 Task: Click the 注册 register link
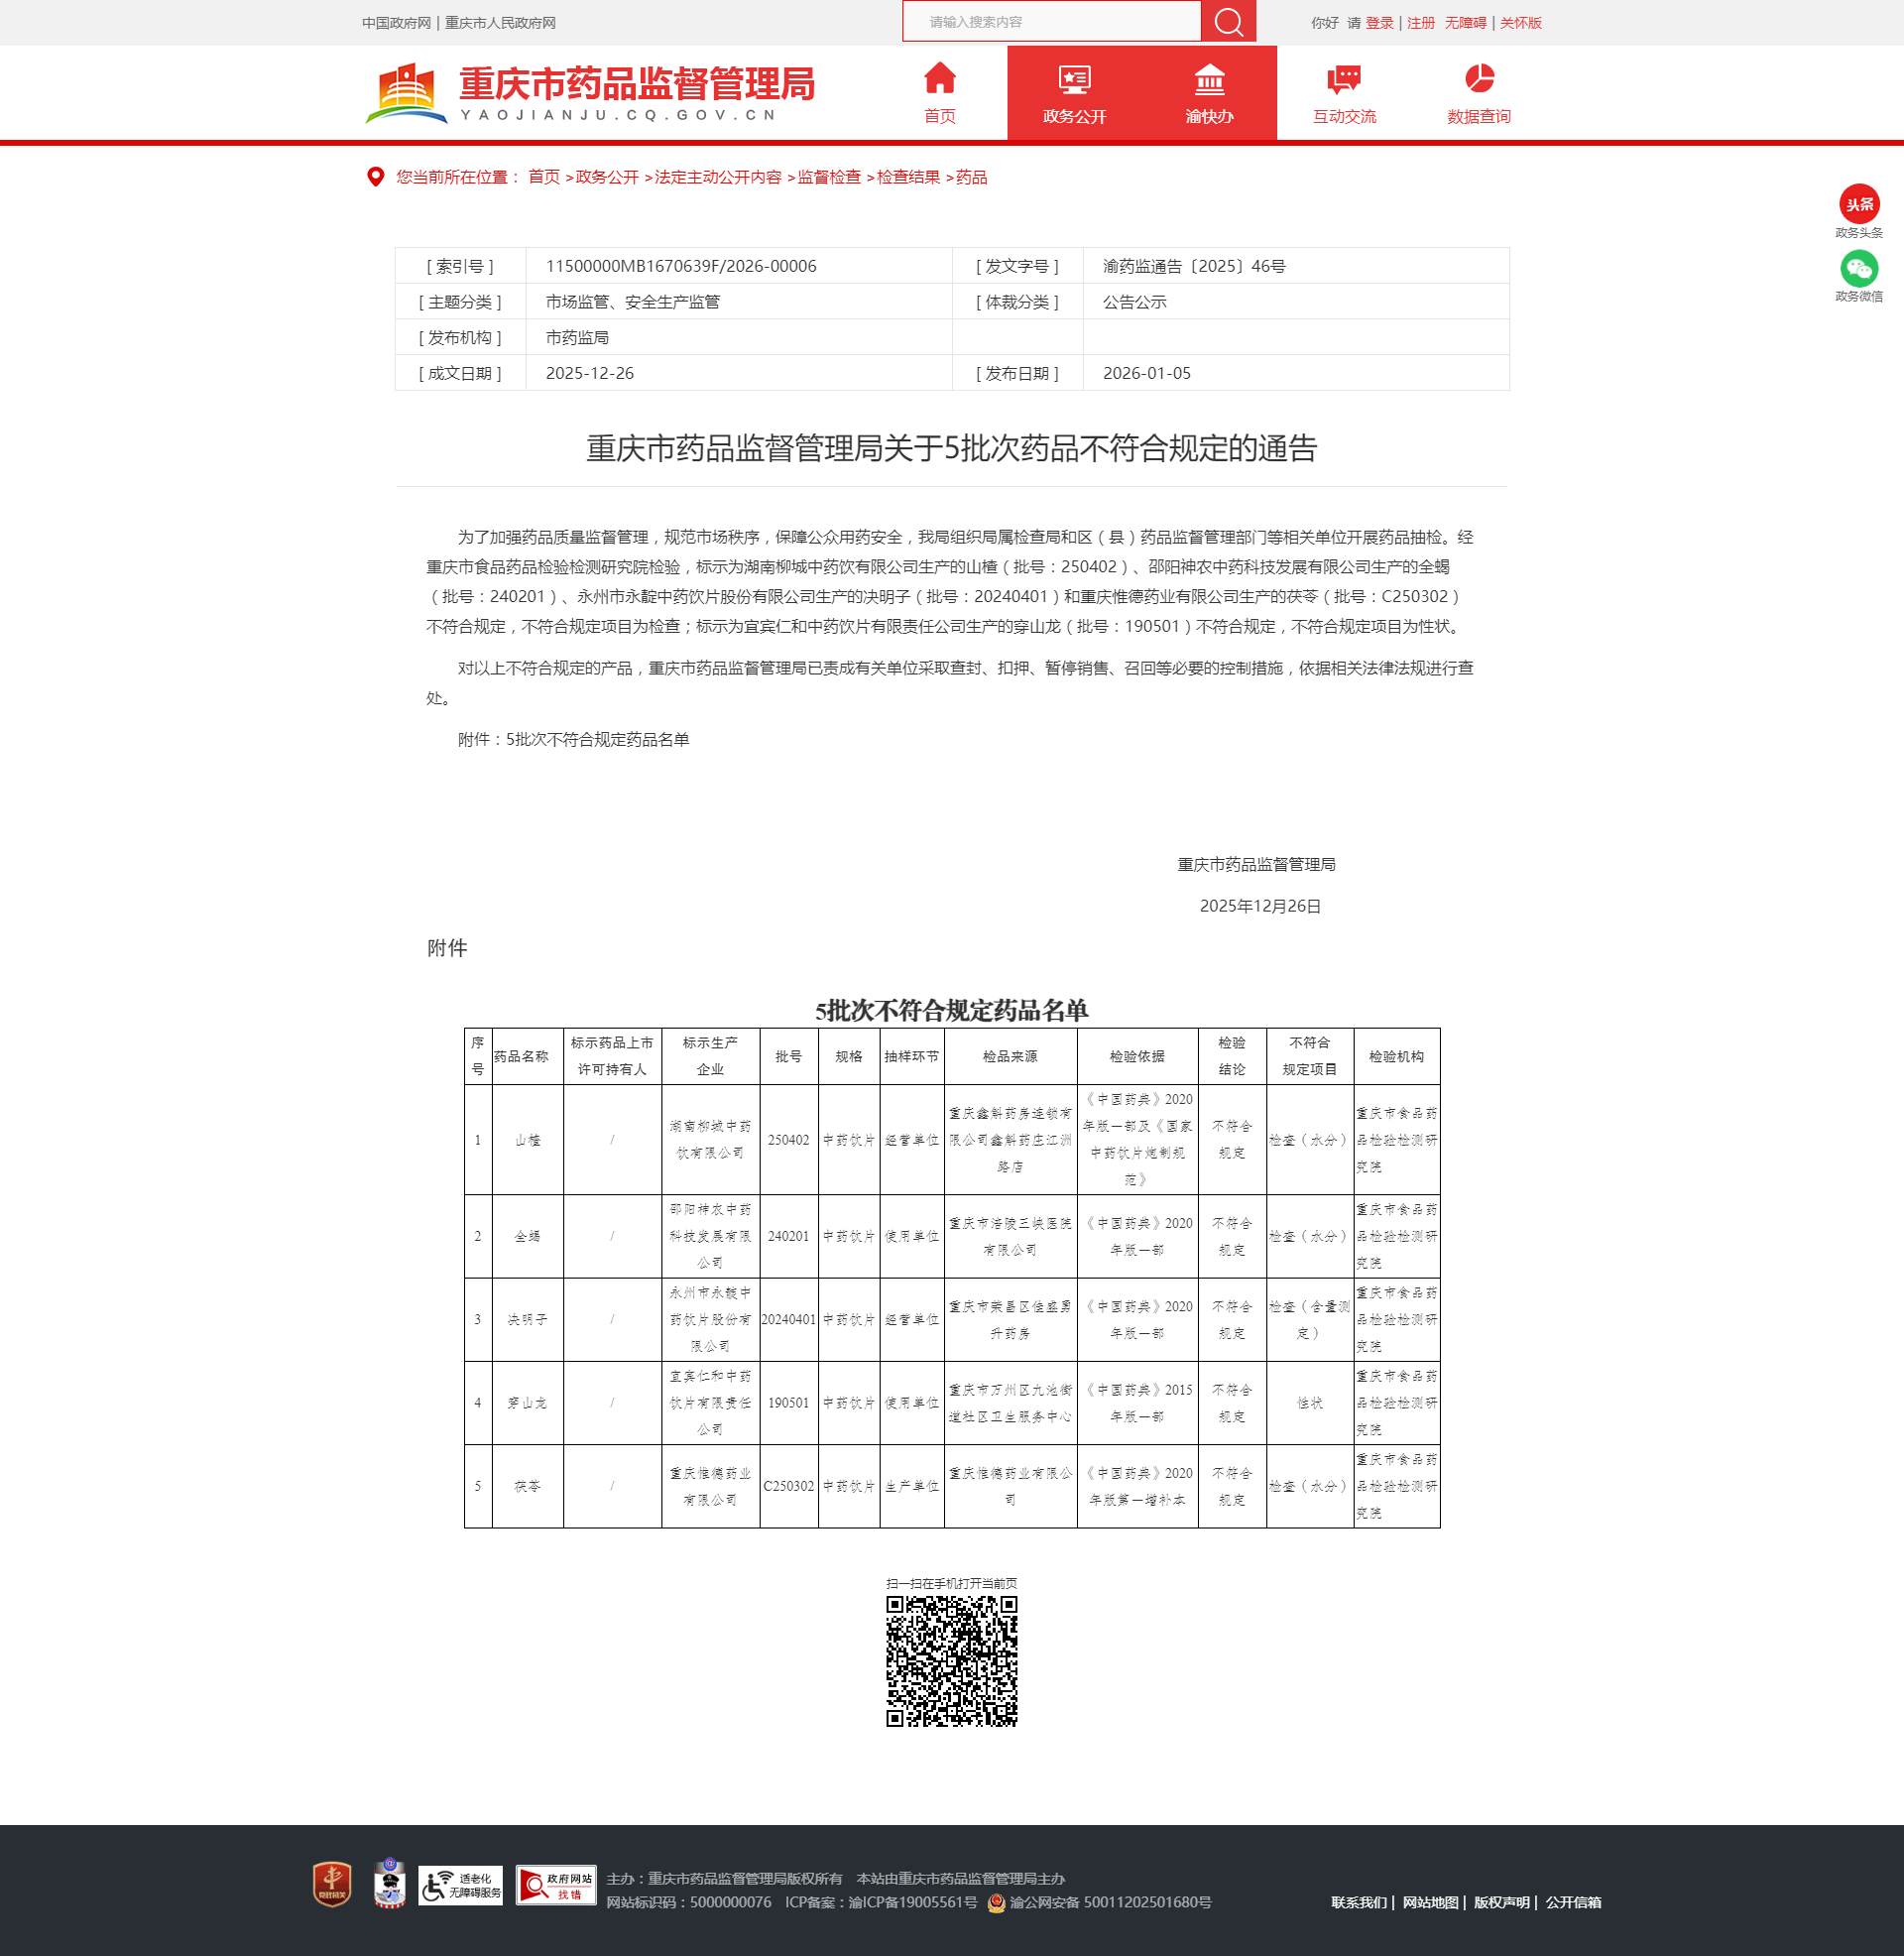1420,23
